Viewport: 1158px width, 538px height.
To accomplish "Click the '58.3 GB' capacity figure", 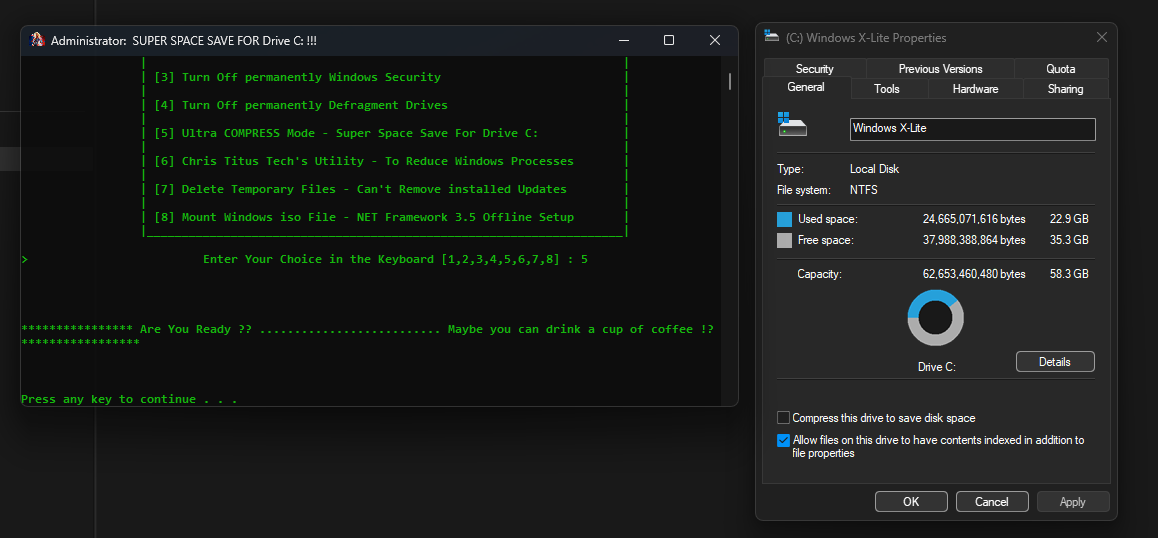I will point(1069,274).
